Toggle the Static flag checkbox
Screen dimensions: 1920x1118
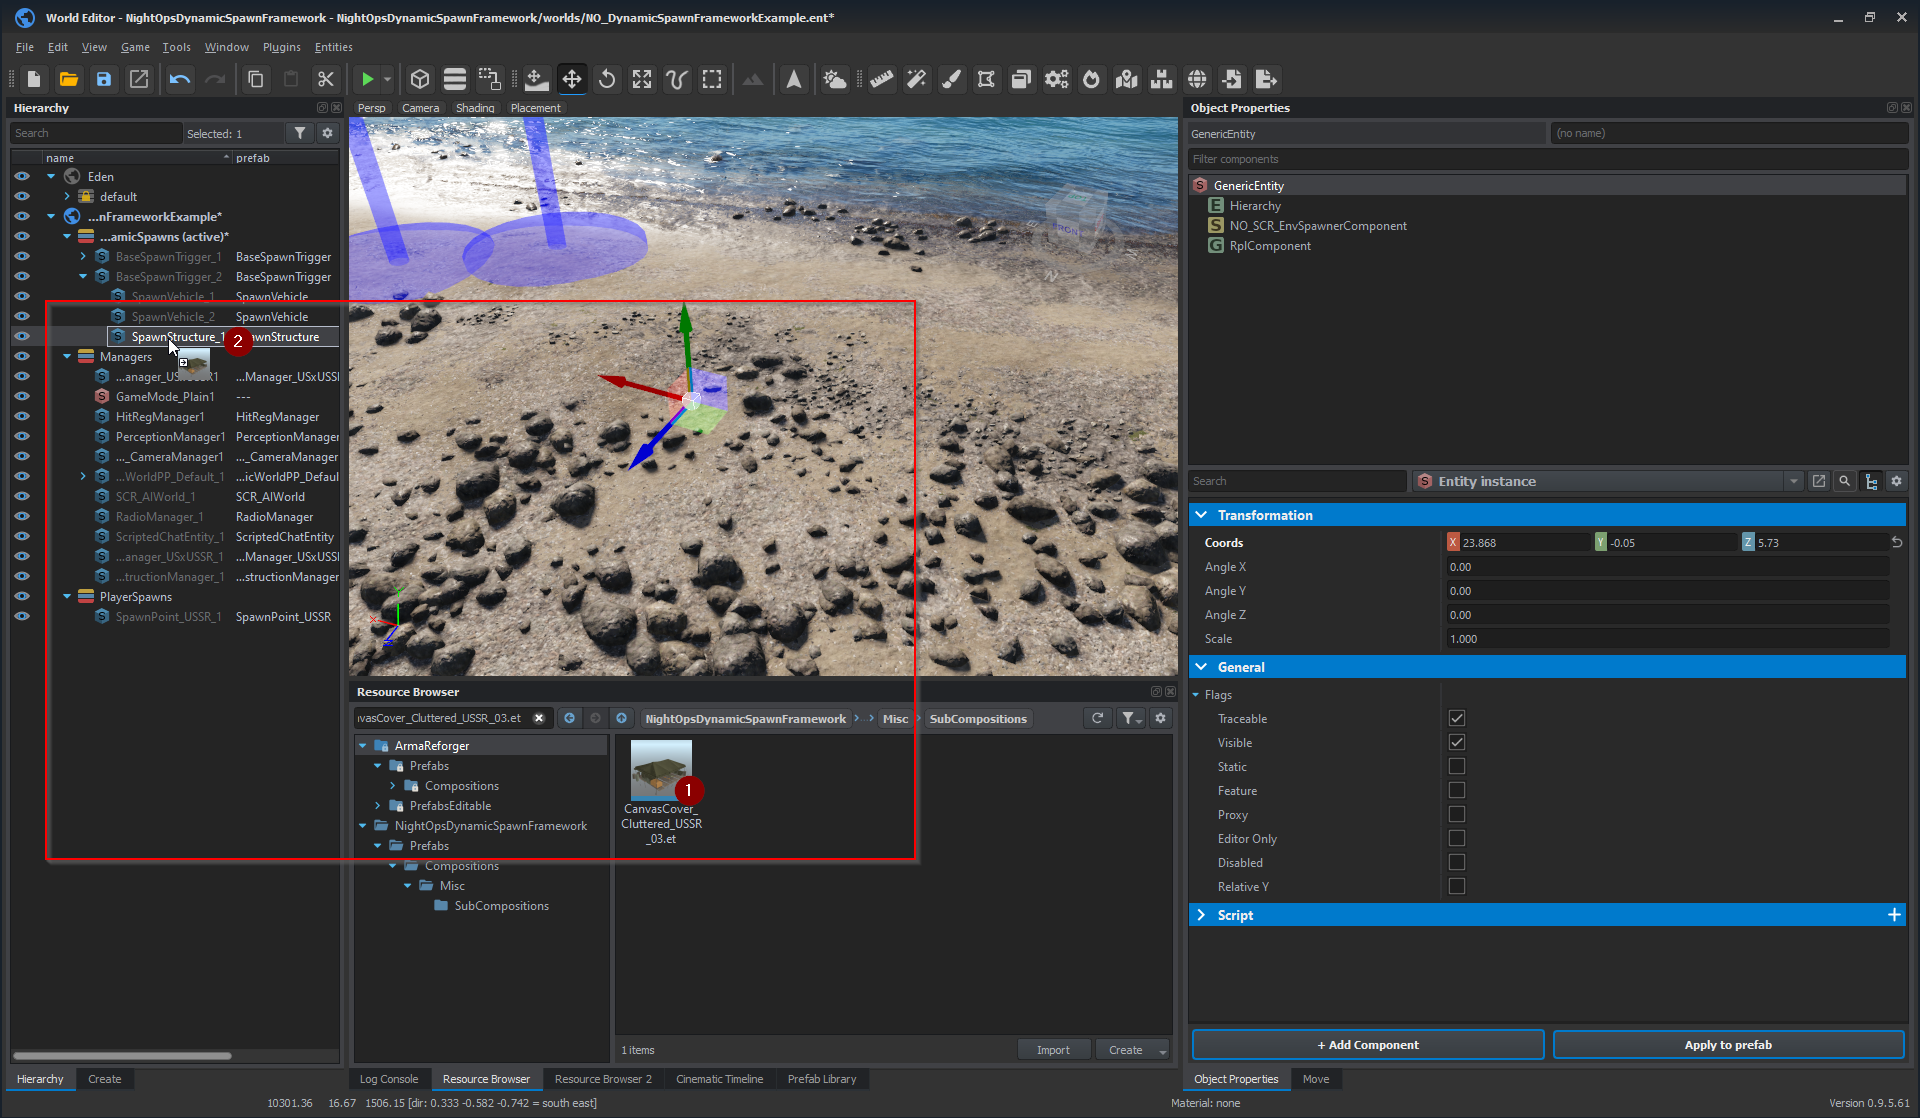1457,767
